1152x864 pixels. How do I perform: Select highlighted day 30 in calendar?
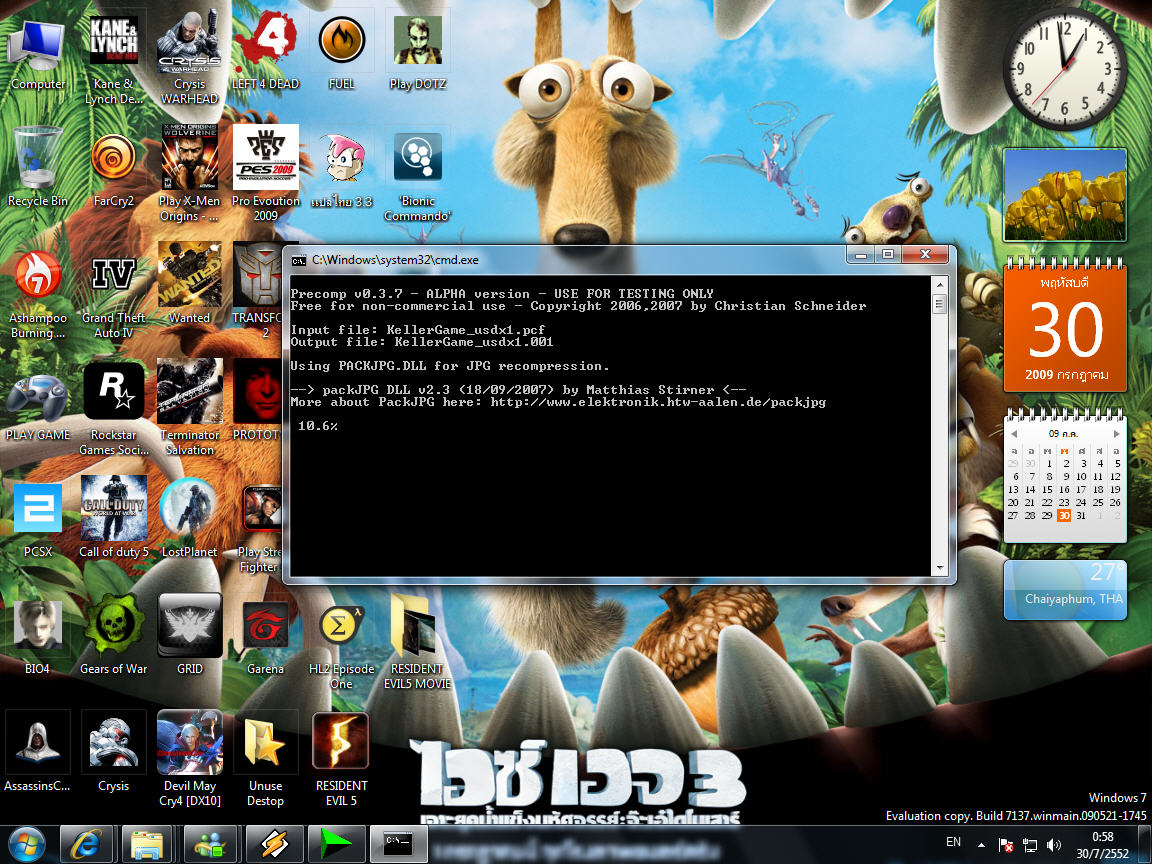(1064, 516)
